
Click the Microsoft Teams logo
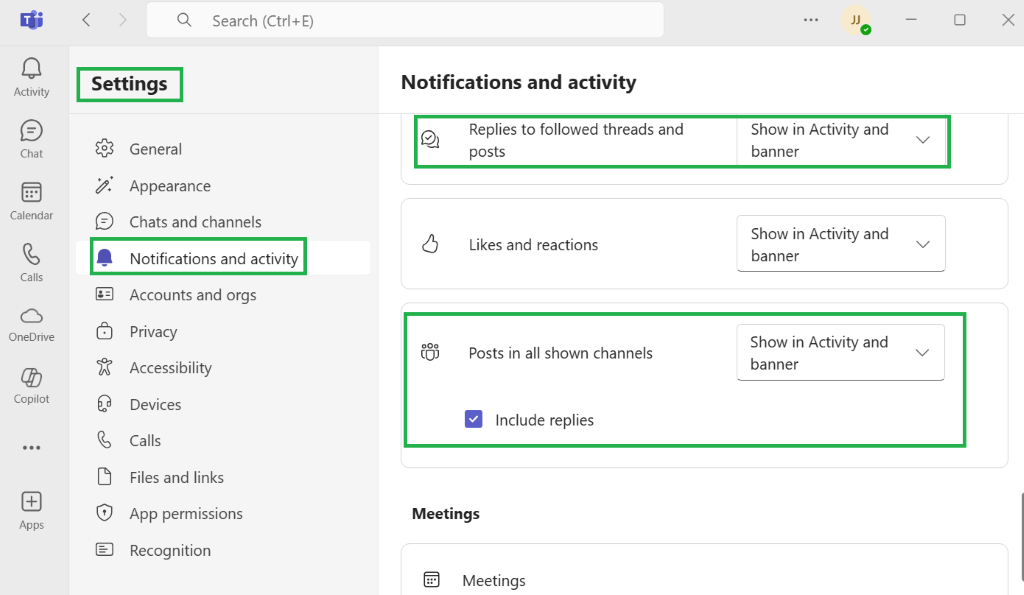coord(31,20)
